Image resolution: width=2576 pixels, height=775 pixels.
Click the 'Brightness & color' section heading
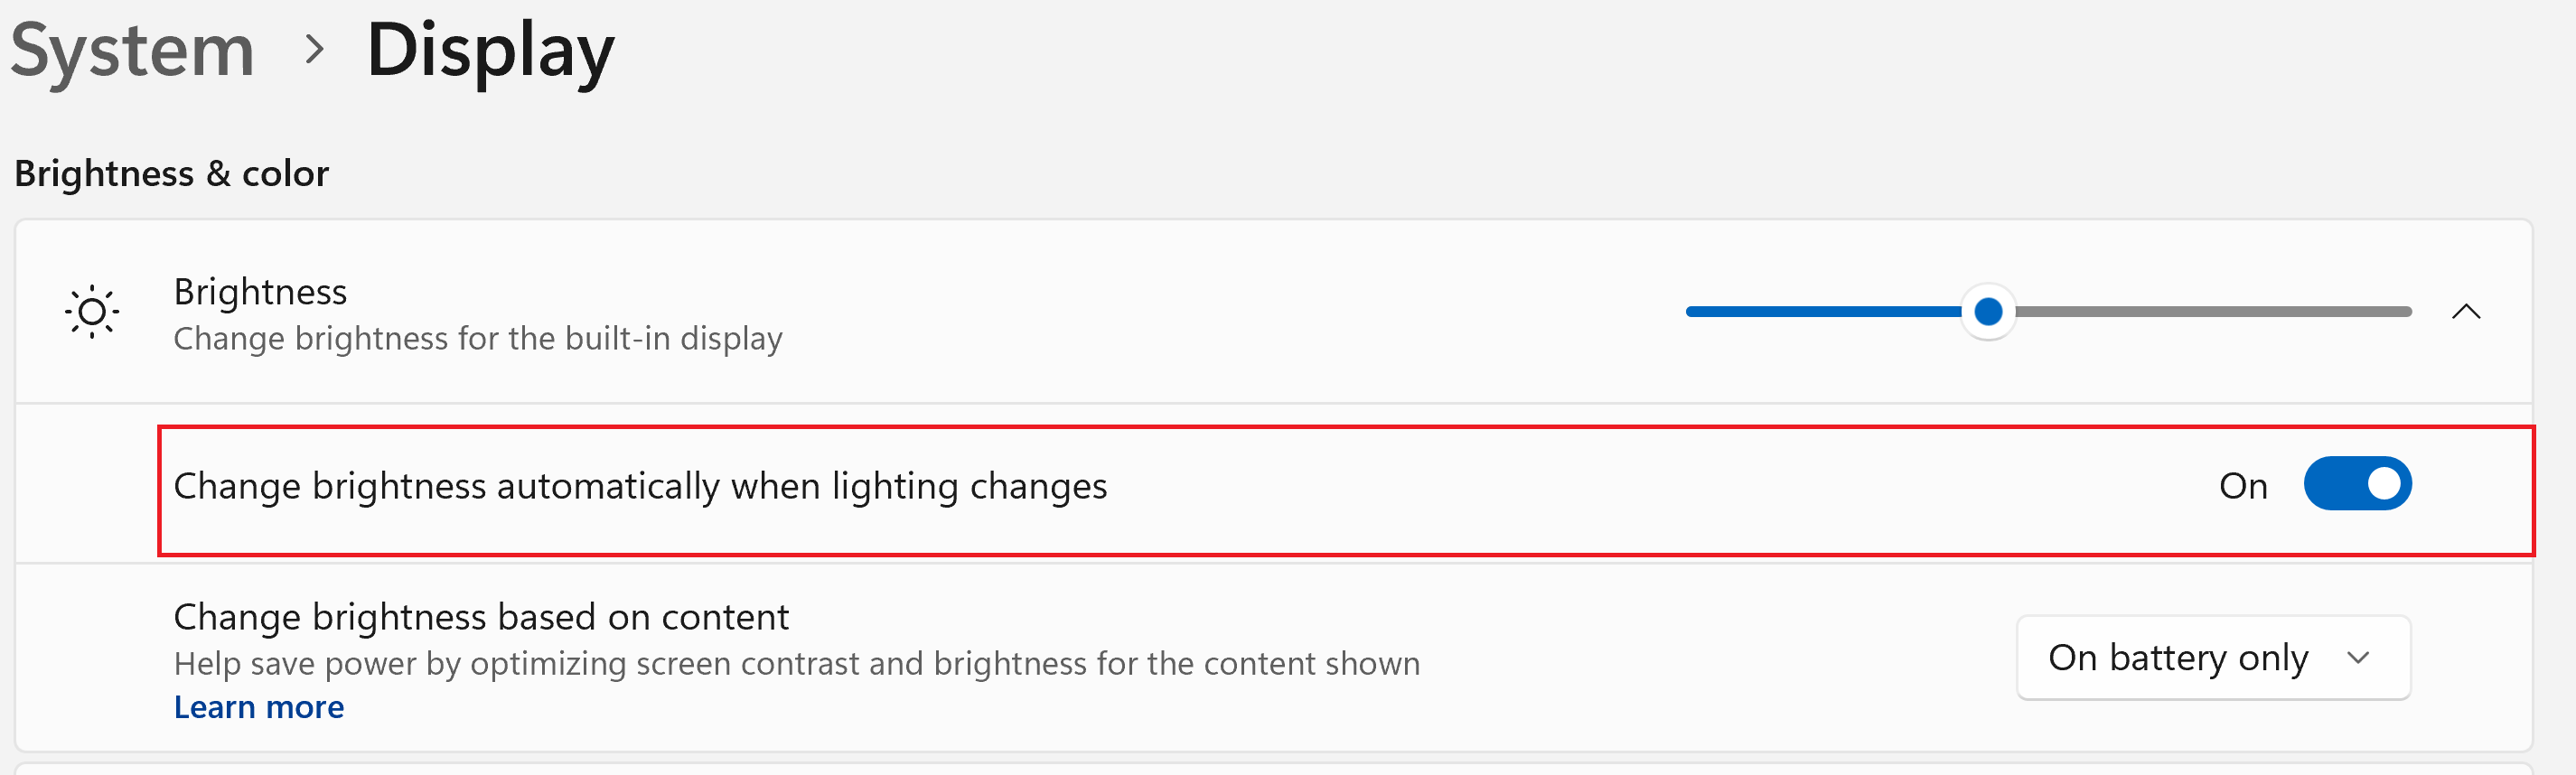point(171,174)
